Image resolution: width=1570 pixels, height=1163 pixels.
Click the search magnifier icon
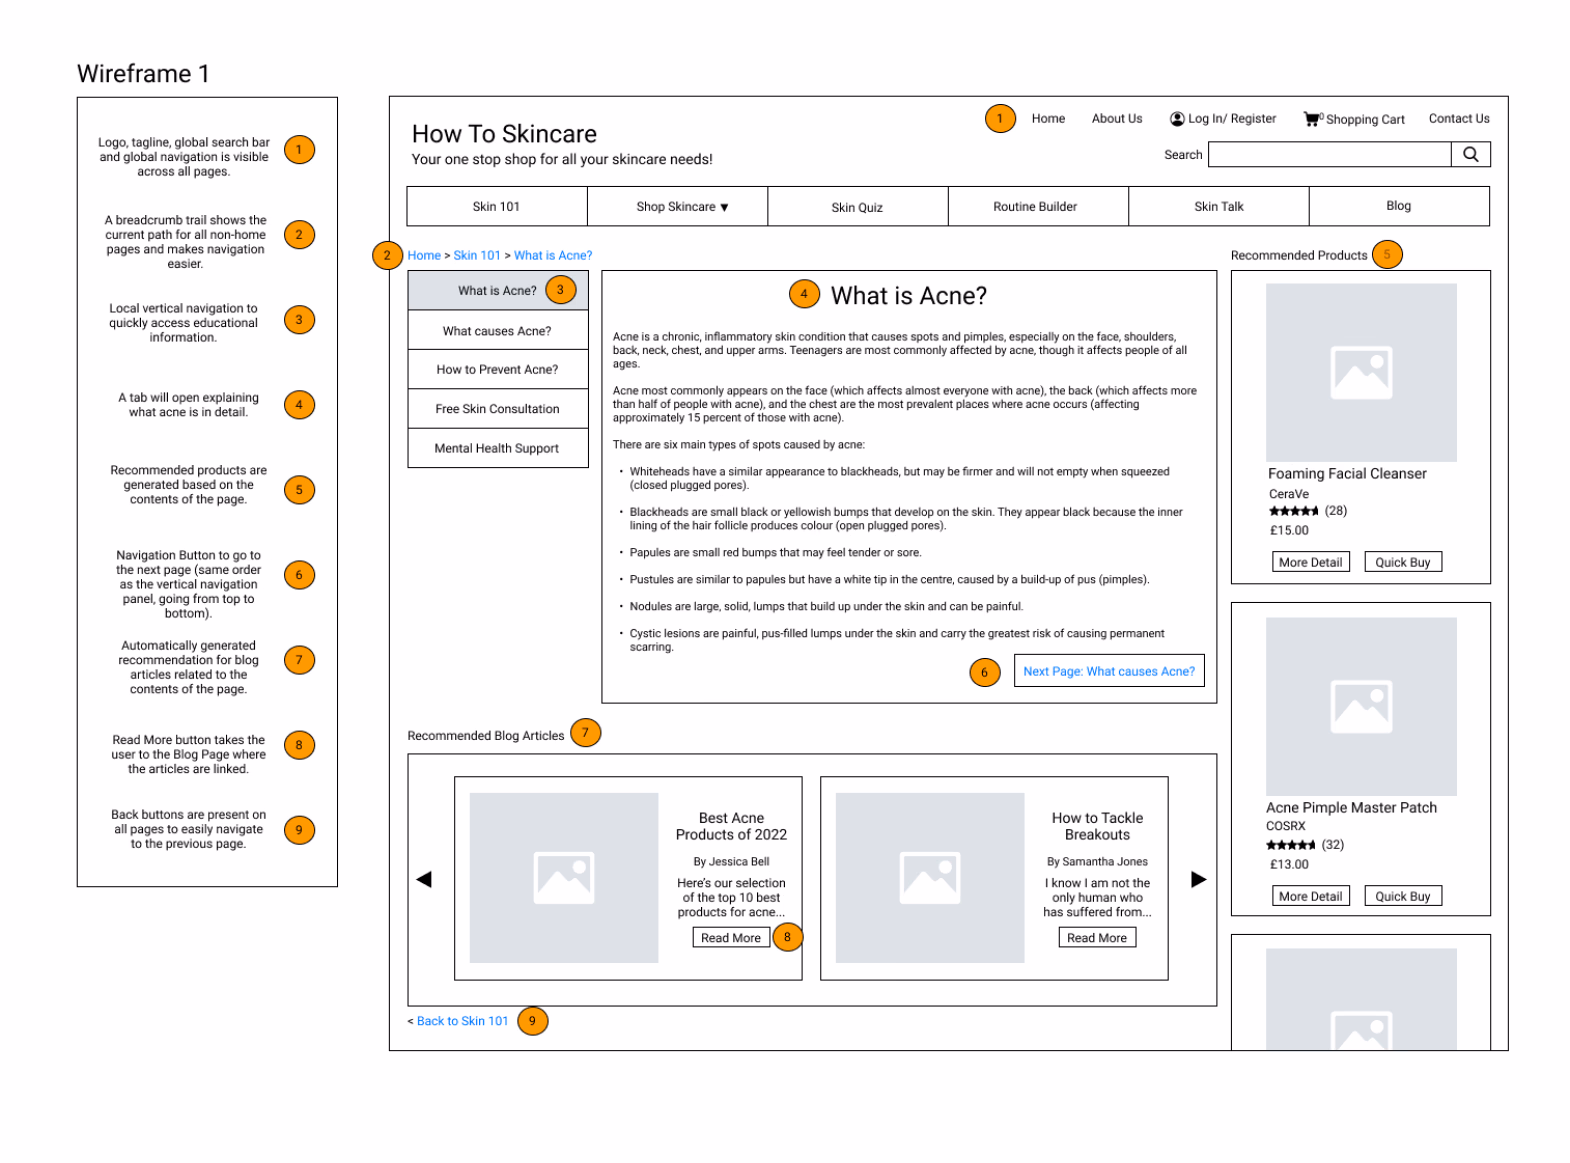1470,154
